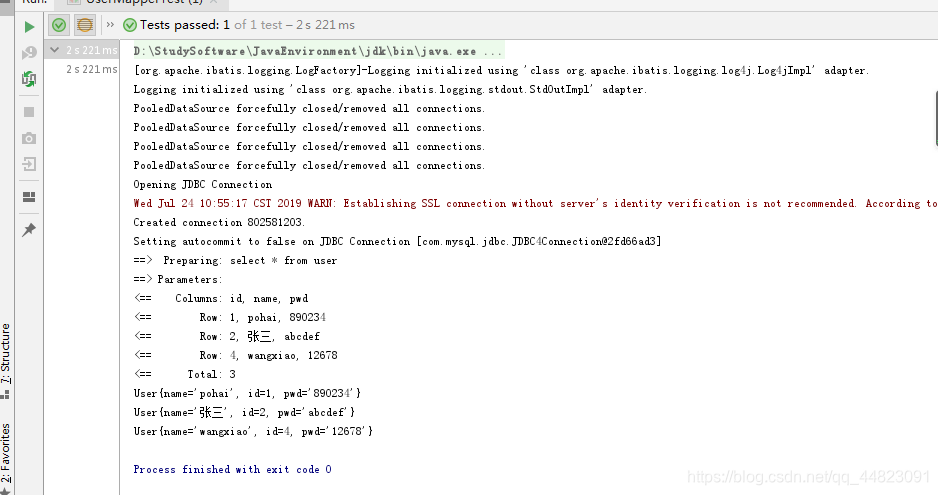Click the console vertical scrollbar thumb

[936, 119]
